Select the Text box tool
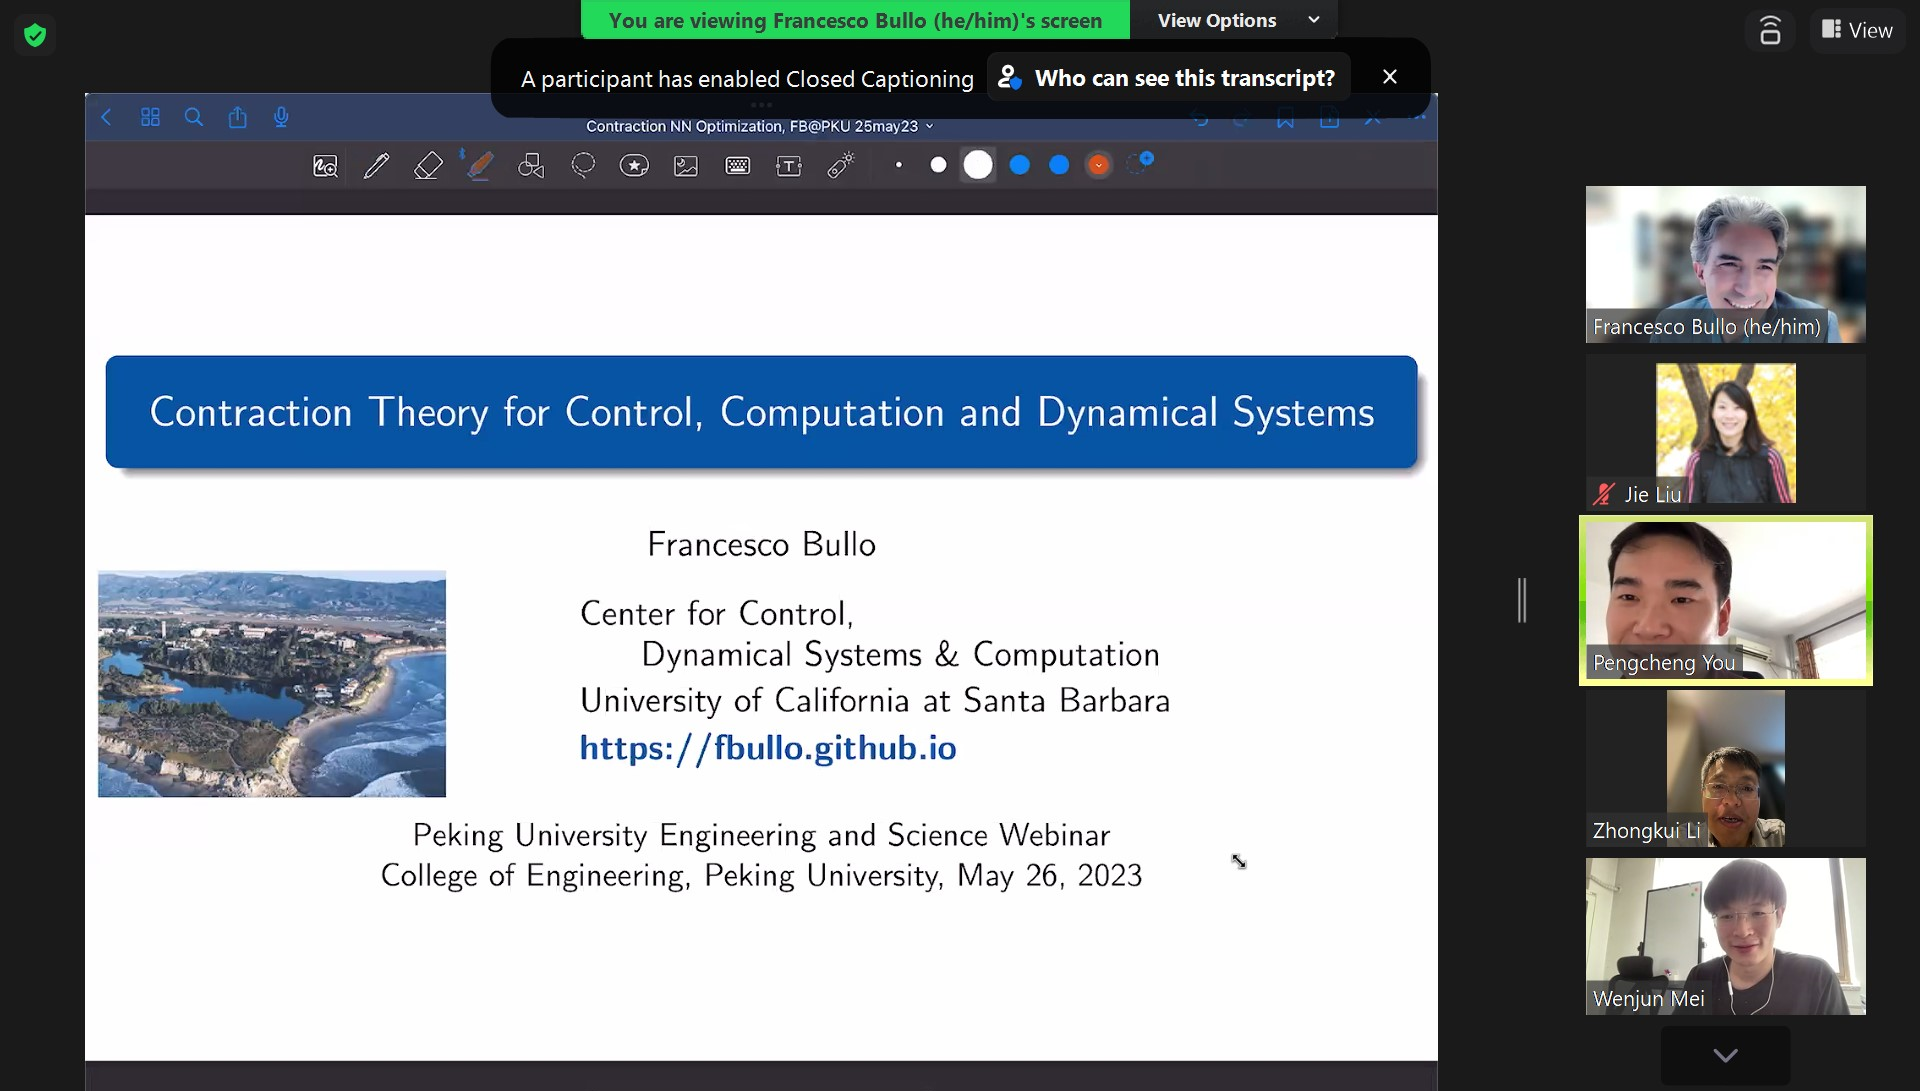 [x=789, y=166]
